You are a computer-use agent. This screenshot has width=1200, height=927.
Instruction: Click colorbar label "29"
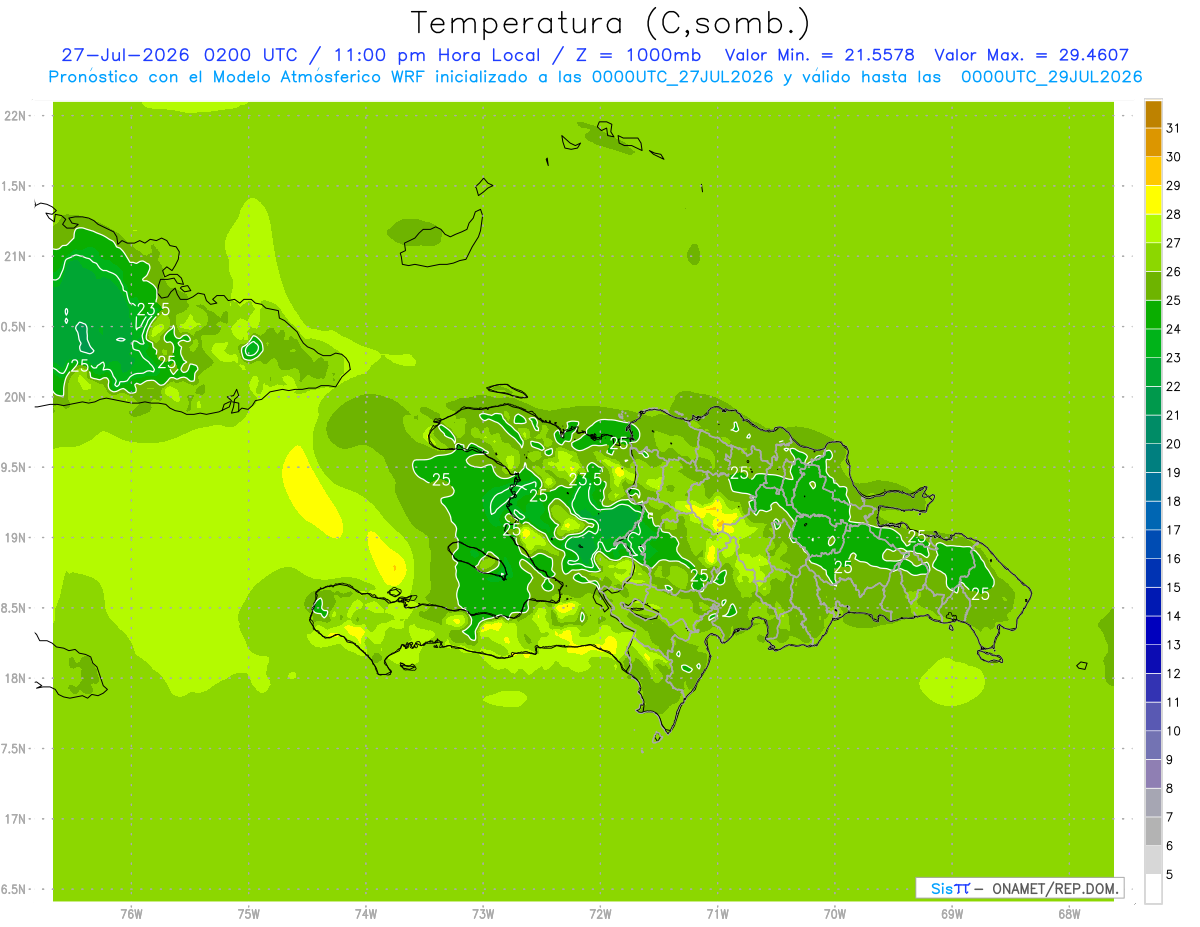[1173, 186]
